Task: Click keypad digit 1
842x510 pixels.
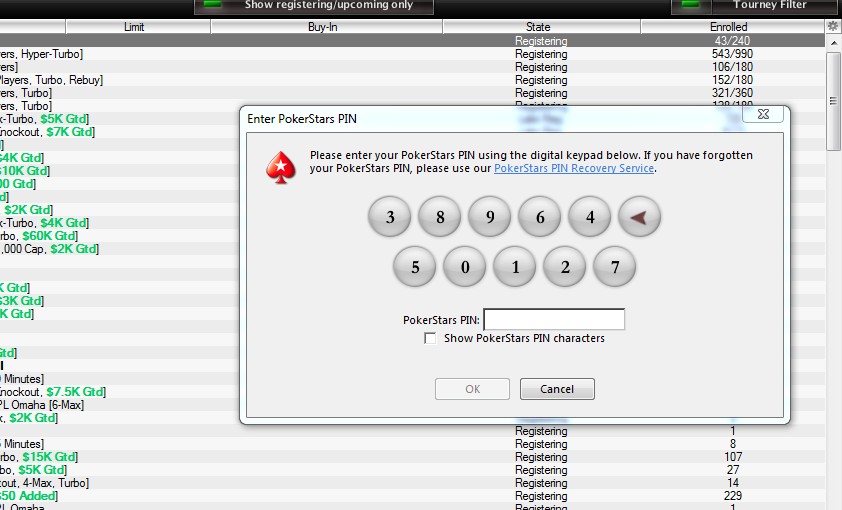Action: point(515,267)
